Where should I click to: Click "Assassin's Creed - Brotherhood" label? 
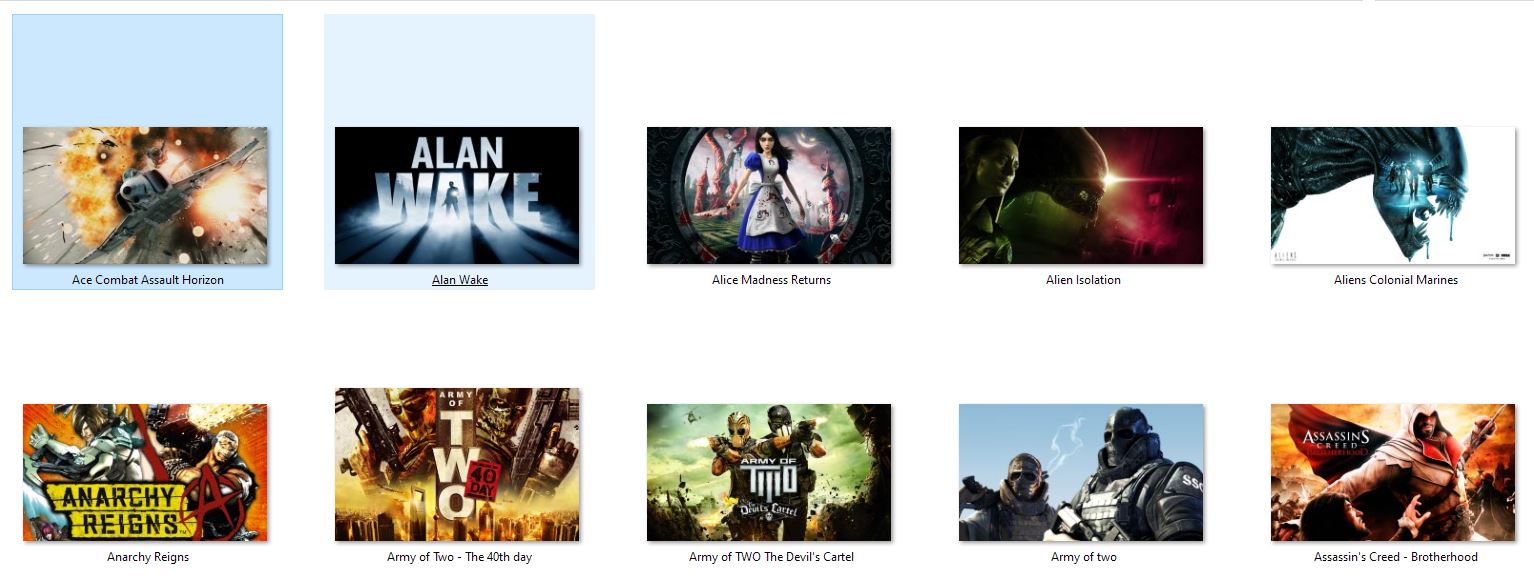[x=1396, y=557]
